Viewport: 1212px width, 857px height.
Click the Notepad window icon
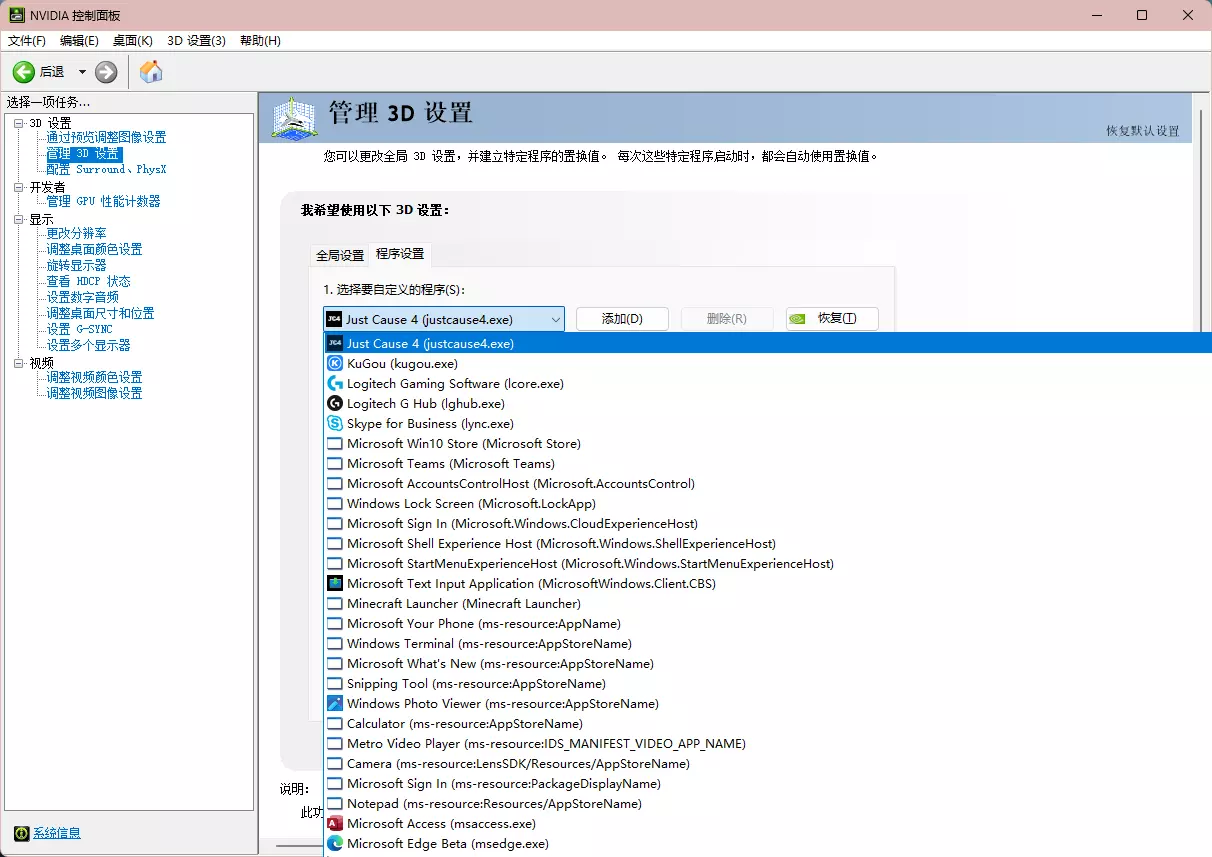[335, 803]
